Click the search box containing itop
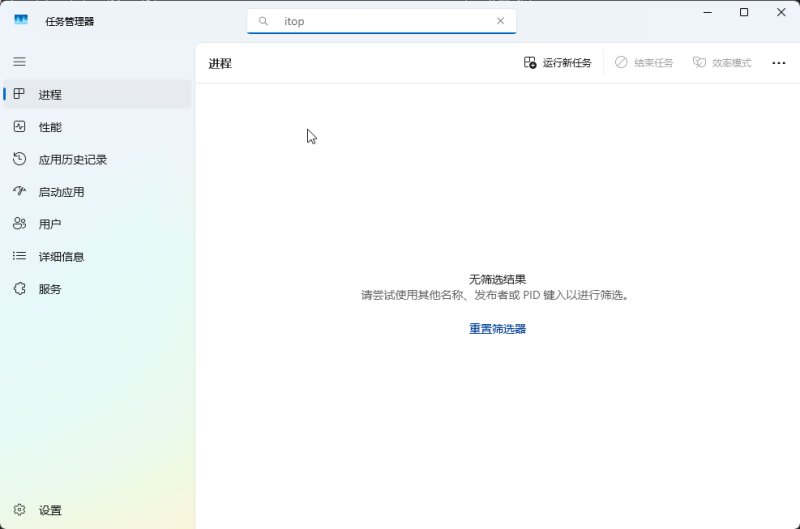Viewport: 800px width, 529px height. 382,21
